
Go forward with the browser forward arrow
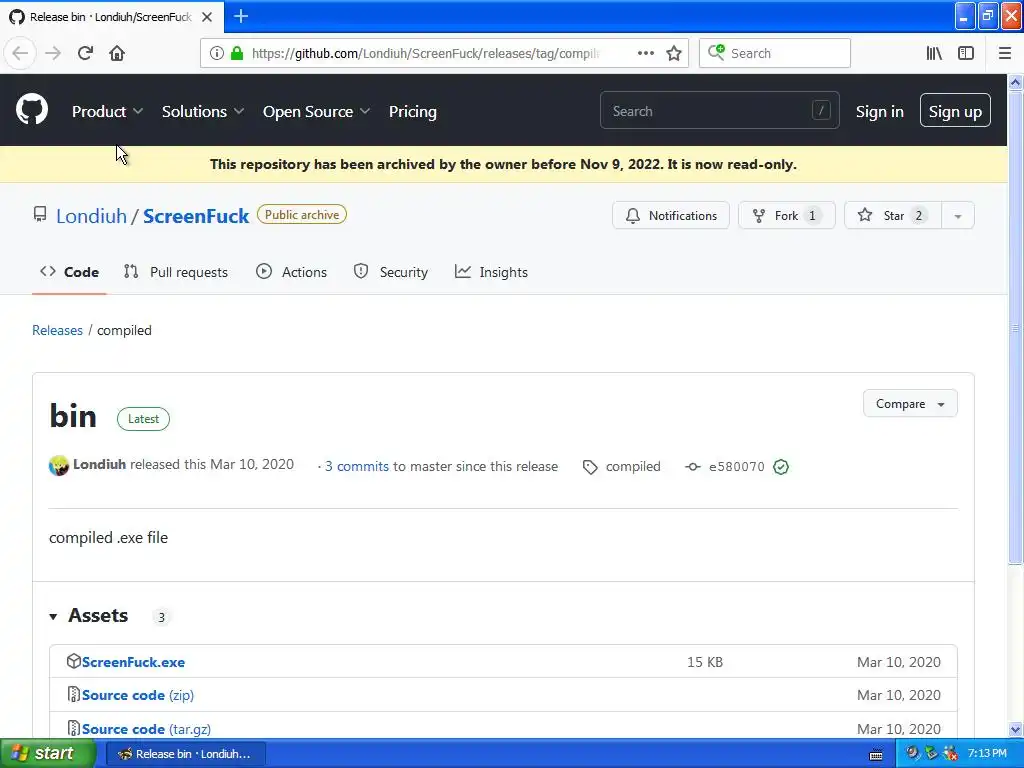53,53
